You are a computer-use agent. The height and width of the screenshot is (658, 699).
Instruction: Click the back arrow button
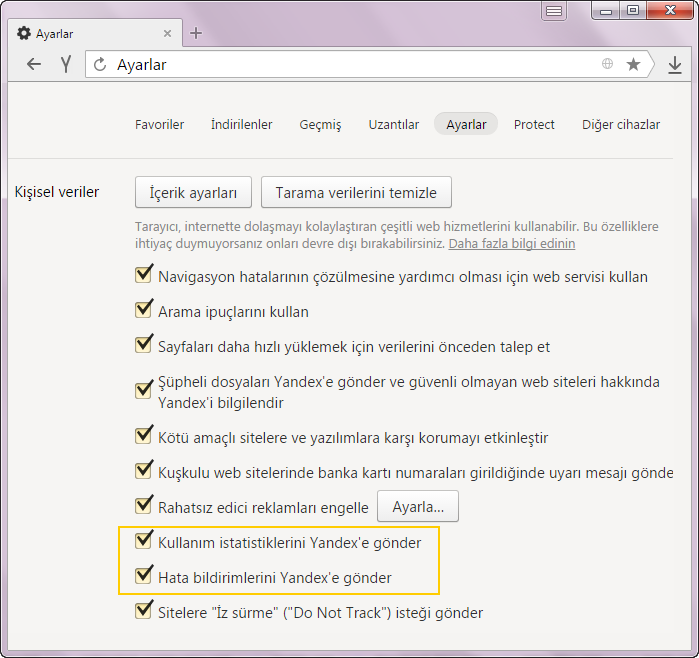coord(34,65)
